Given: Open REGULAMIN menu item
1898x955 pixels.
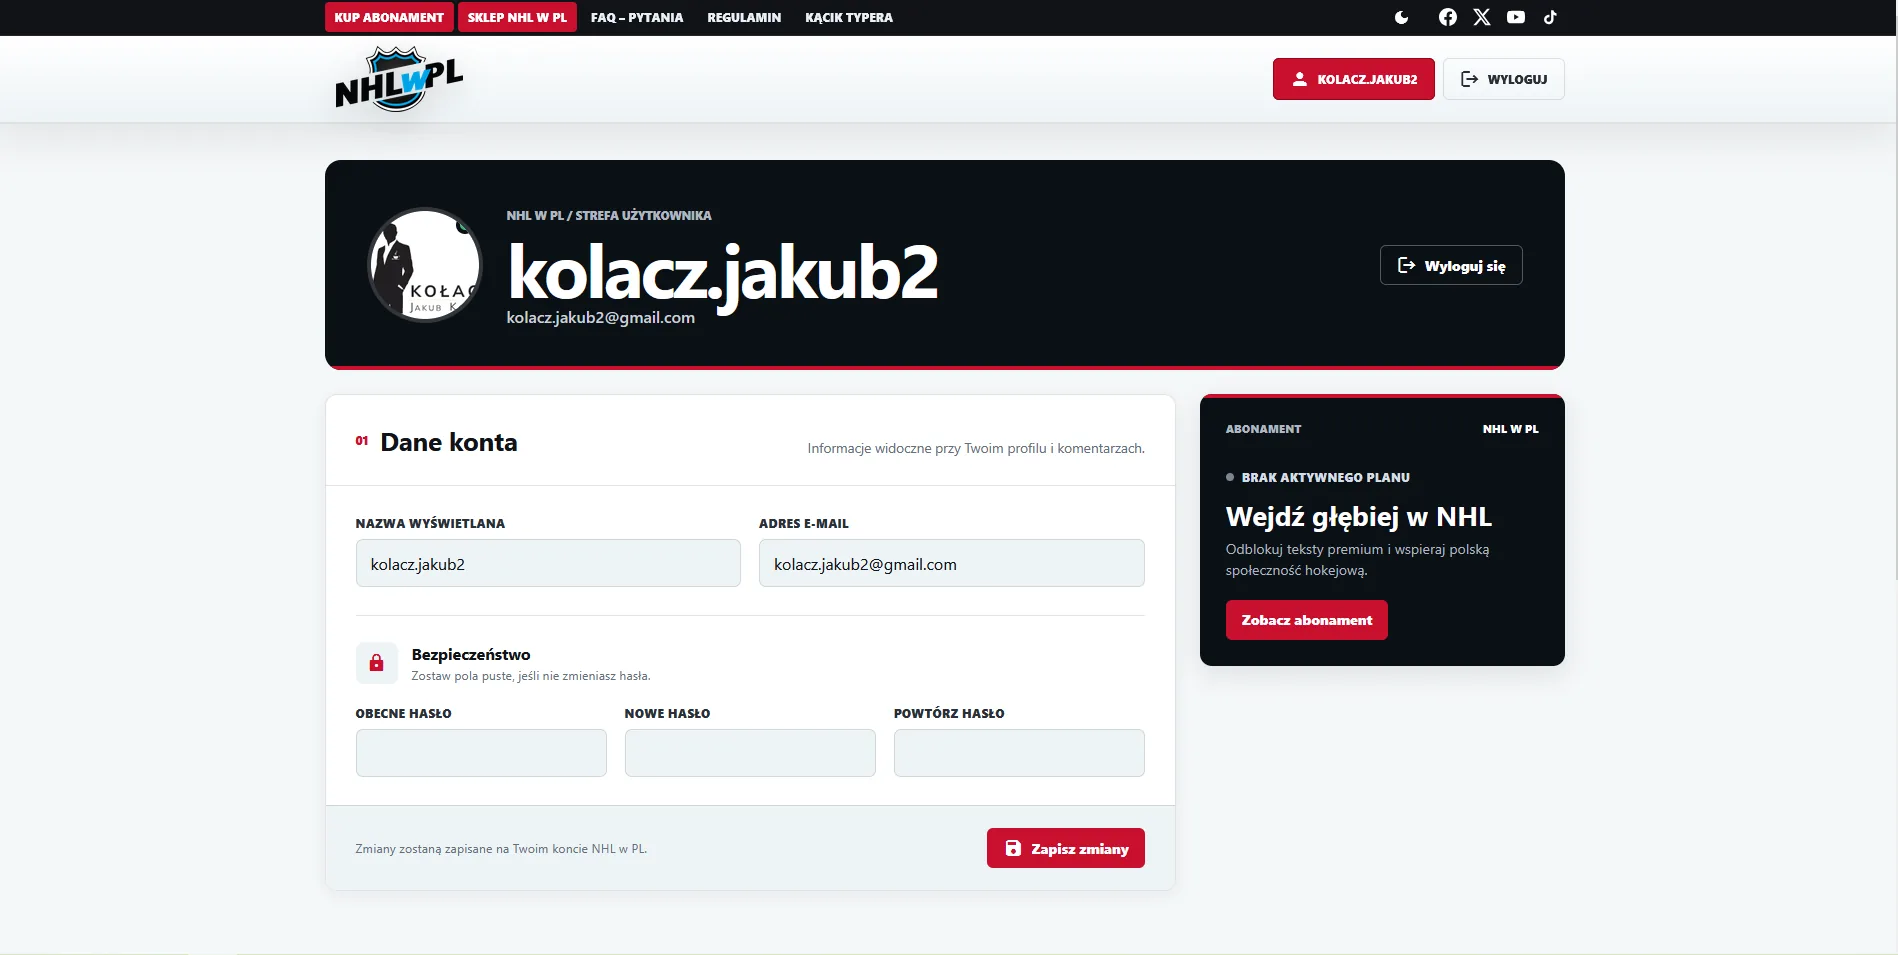Looking at the screenshot, I should pyautogui.click(x=744, y=18).
